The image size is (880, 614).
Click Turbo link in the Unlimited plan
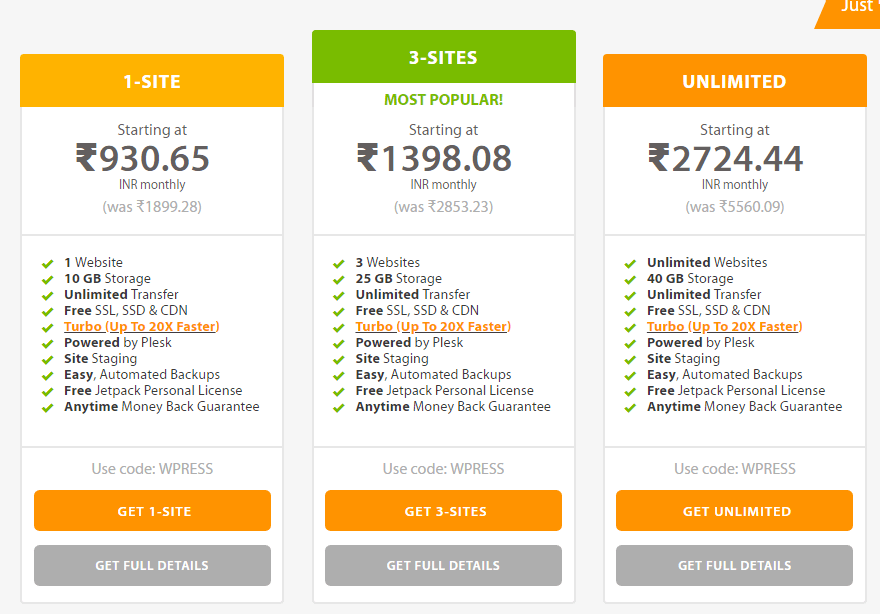pyautogui.click(x=724, y=327)
